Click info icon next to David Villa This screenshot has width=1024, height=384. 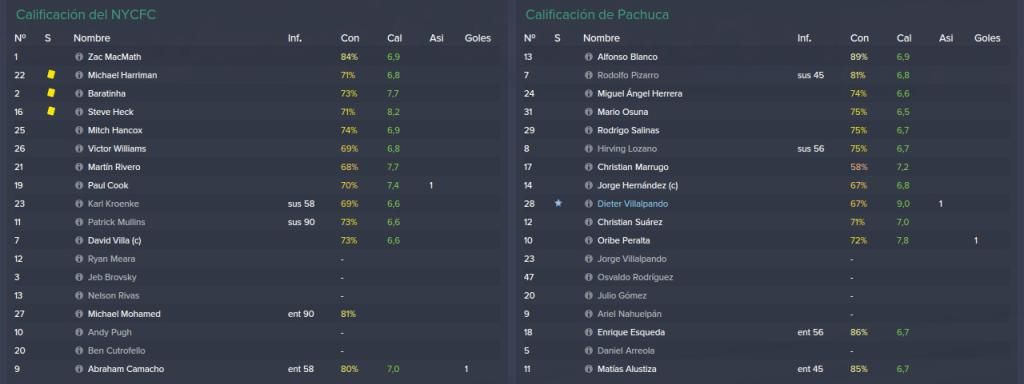tap(79, 240)
